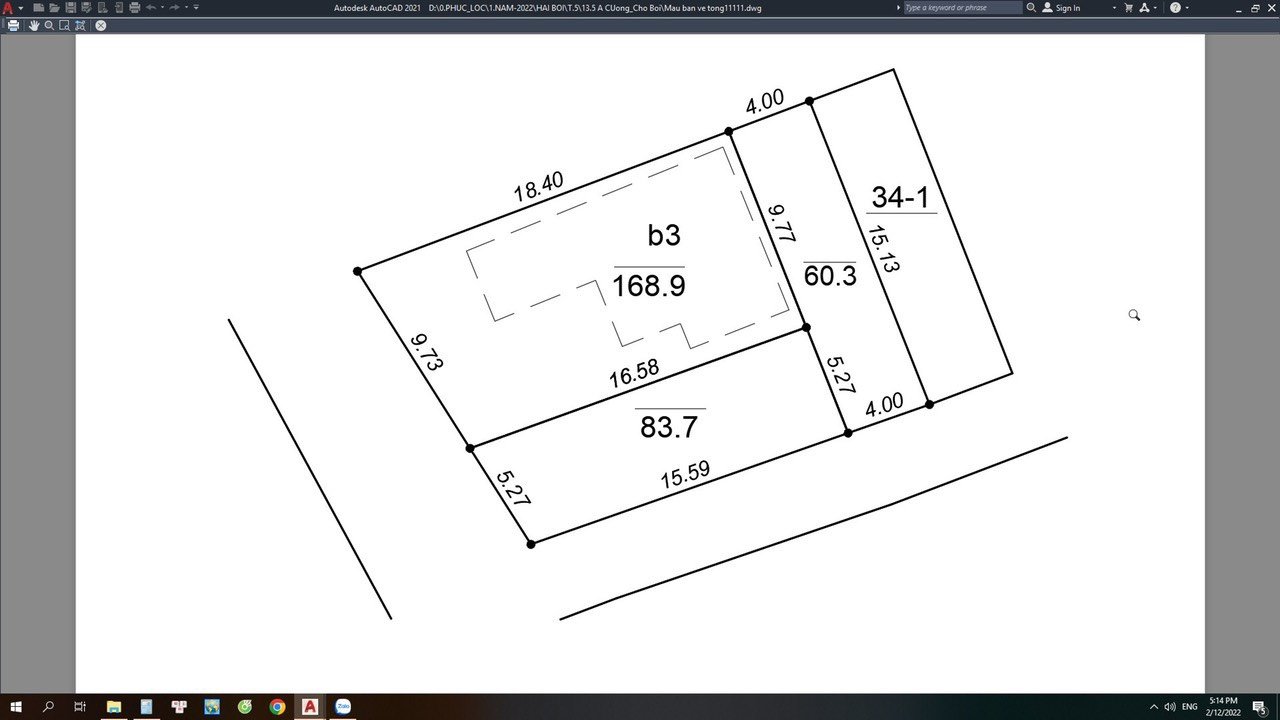Viewport: 1280px width, 720px height.
Task: Click the Save As icon
Action: tap(86, 8)
